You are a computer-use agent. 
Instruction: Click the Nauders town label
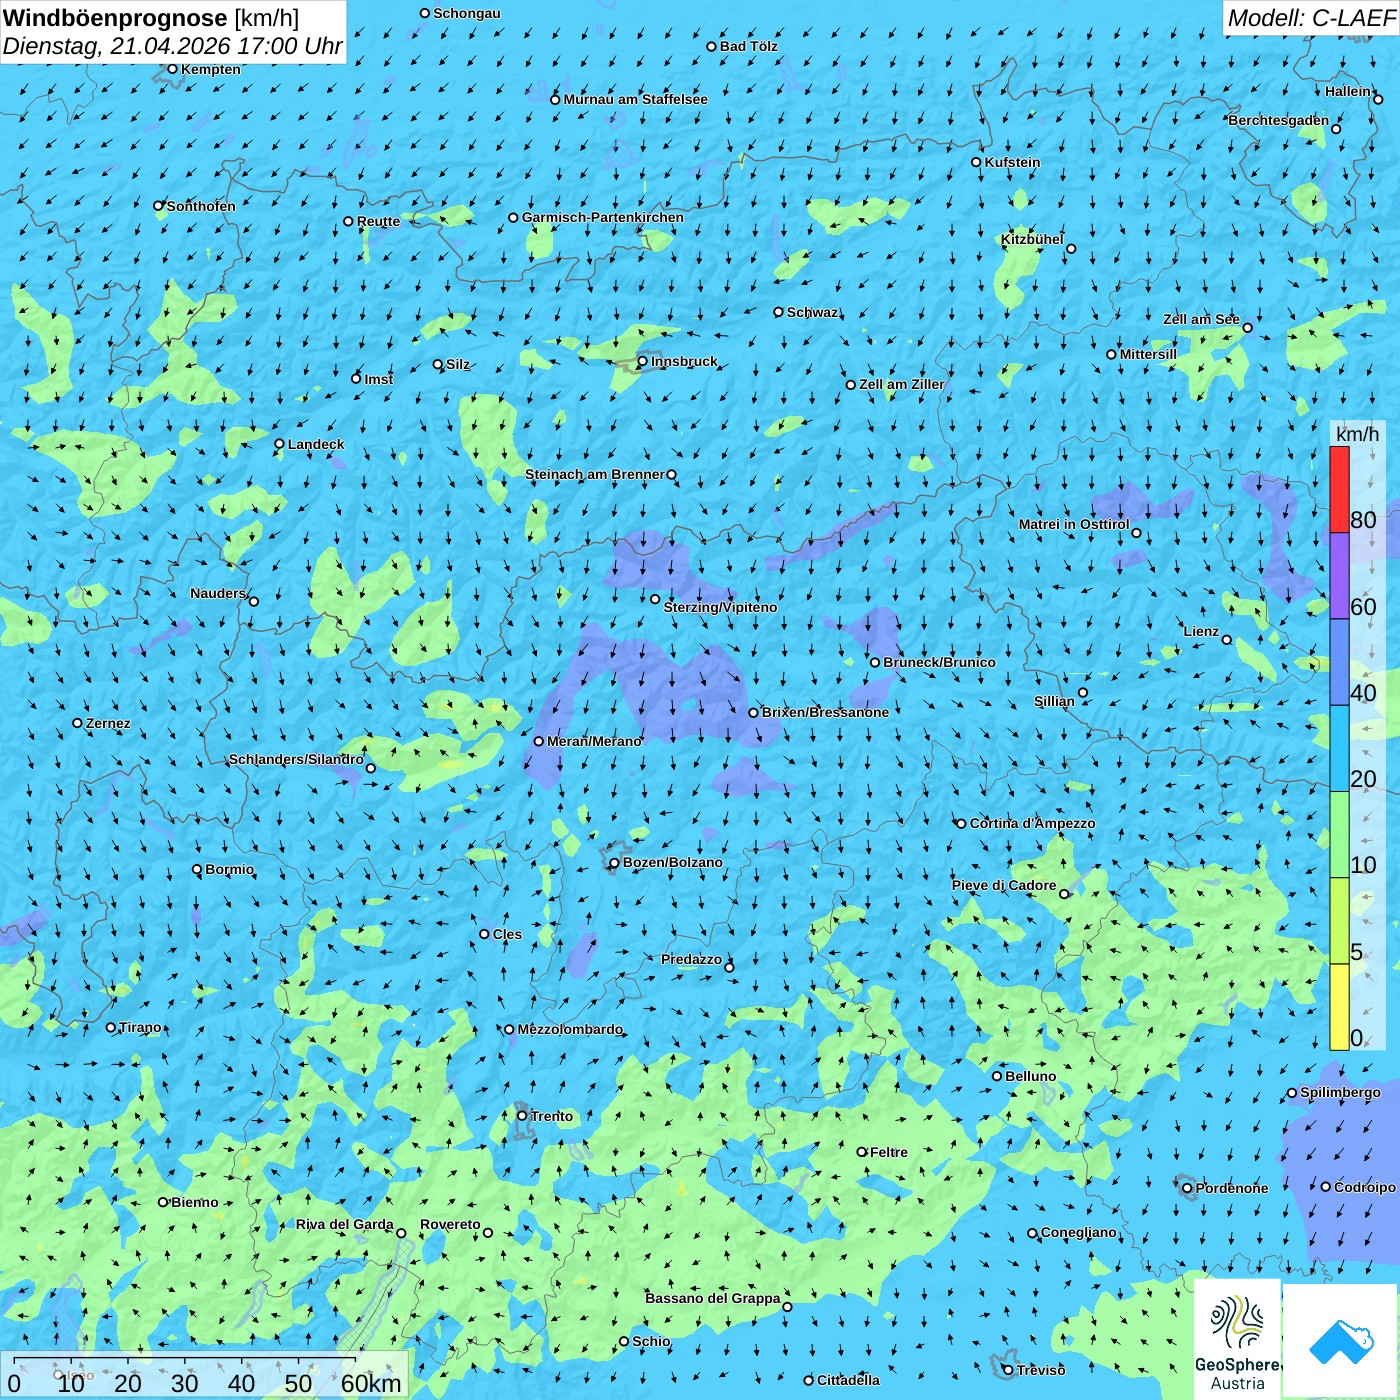click(x=218, y=593)
